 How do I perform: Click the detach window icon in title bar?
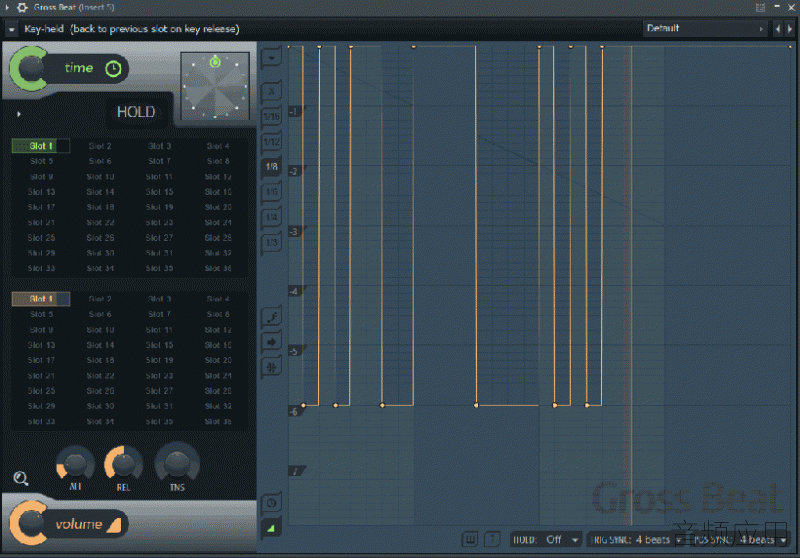pos(760,7)
